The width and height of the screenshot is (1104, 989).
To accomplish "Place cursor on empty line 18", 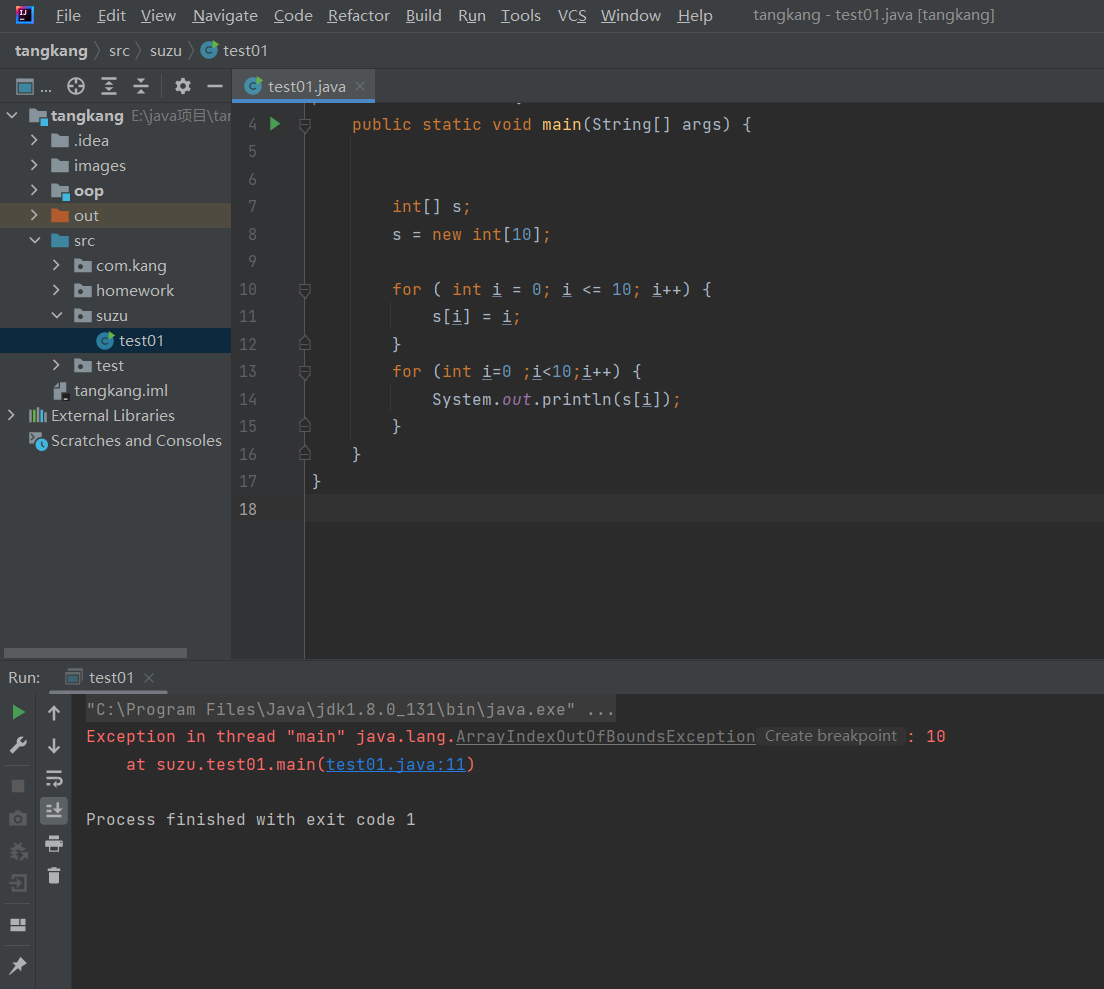I will pos(704,508).
